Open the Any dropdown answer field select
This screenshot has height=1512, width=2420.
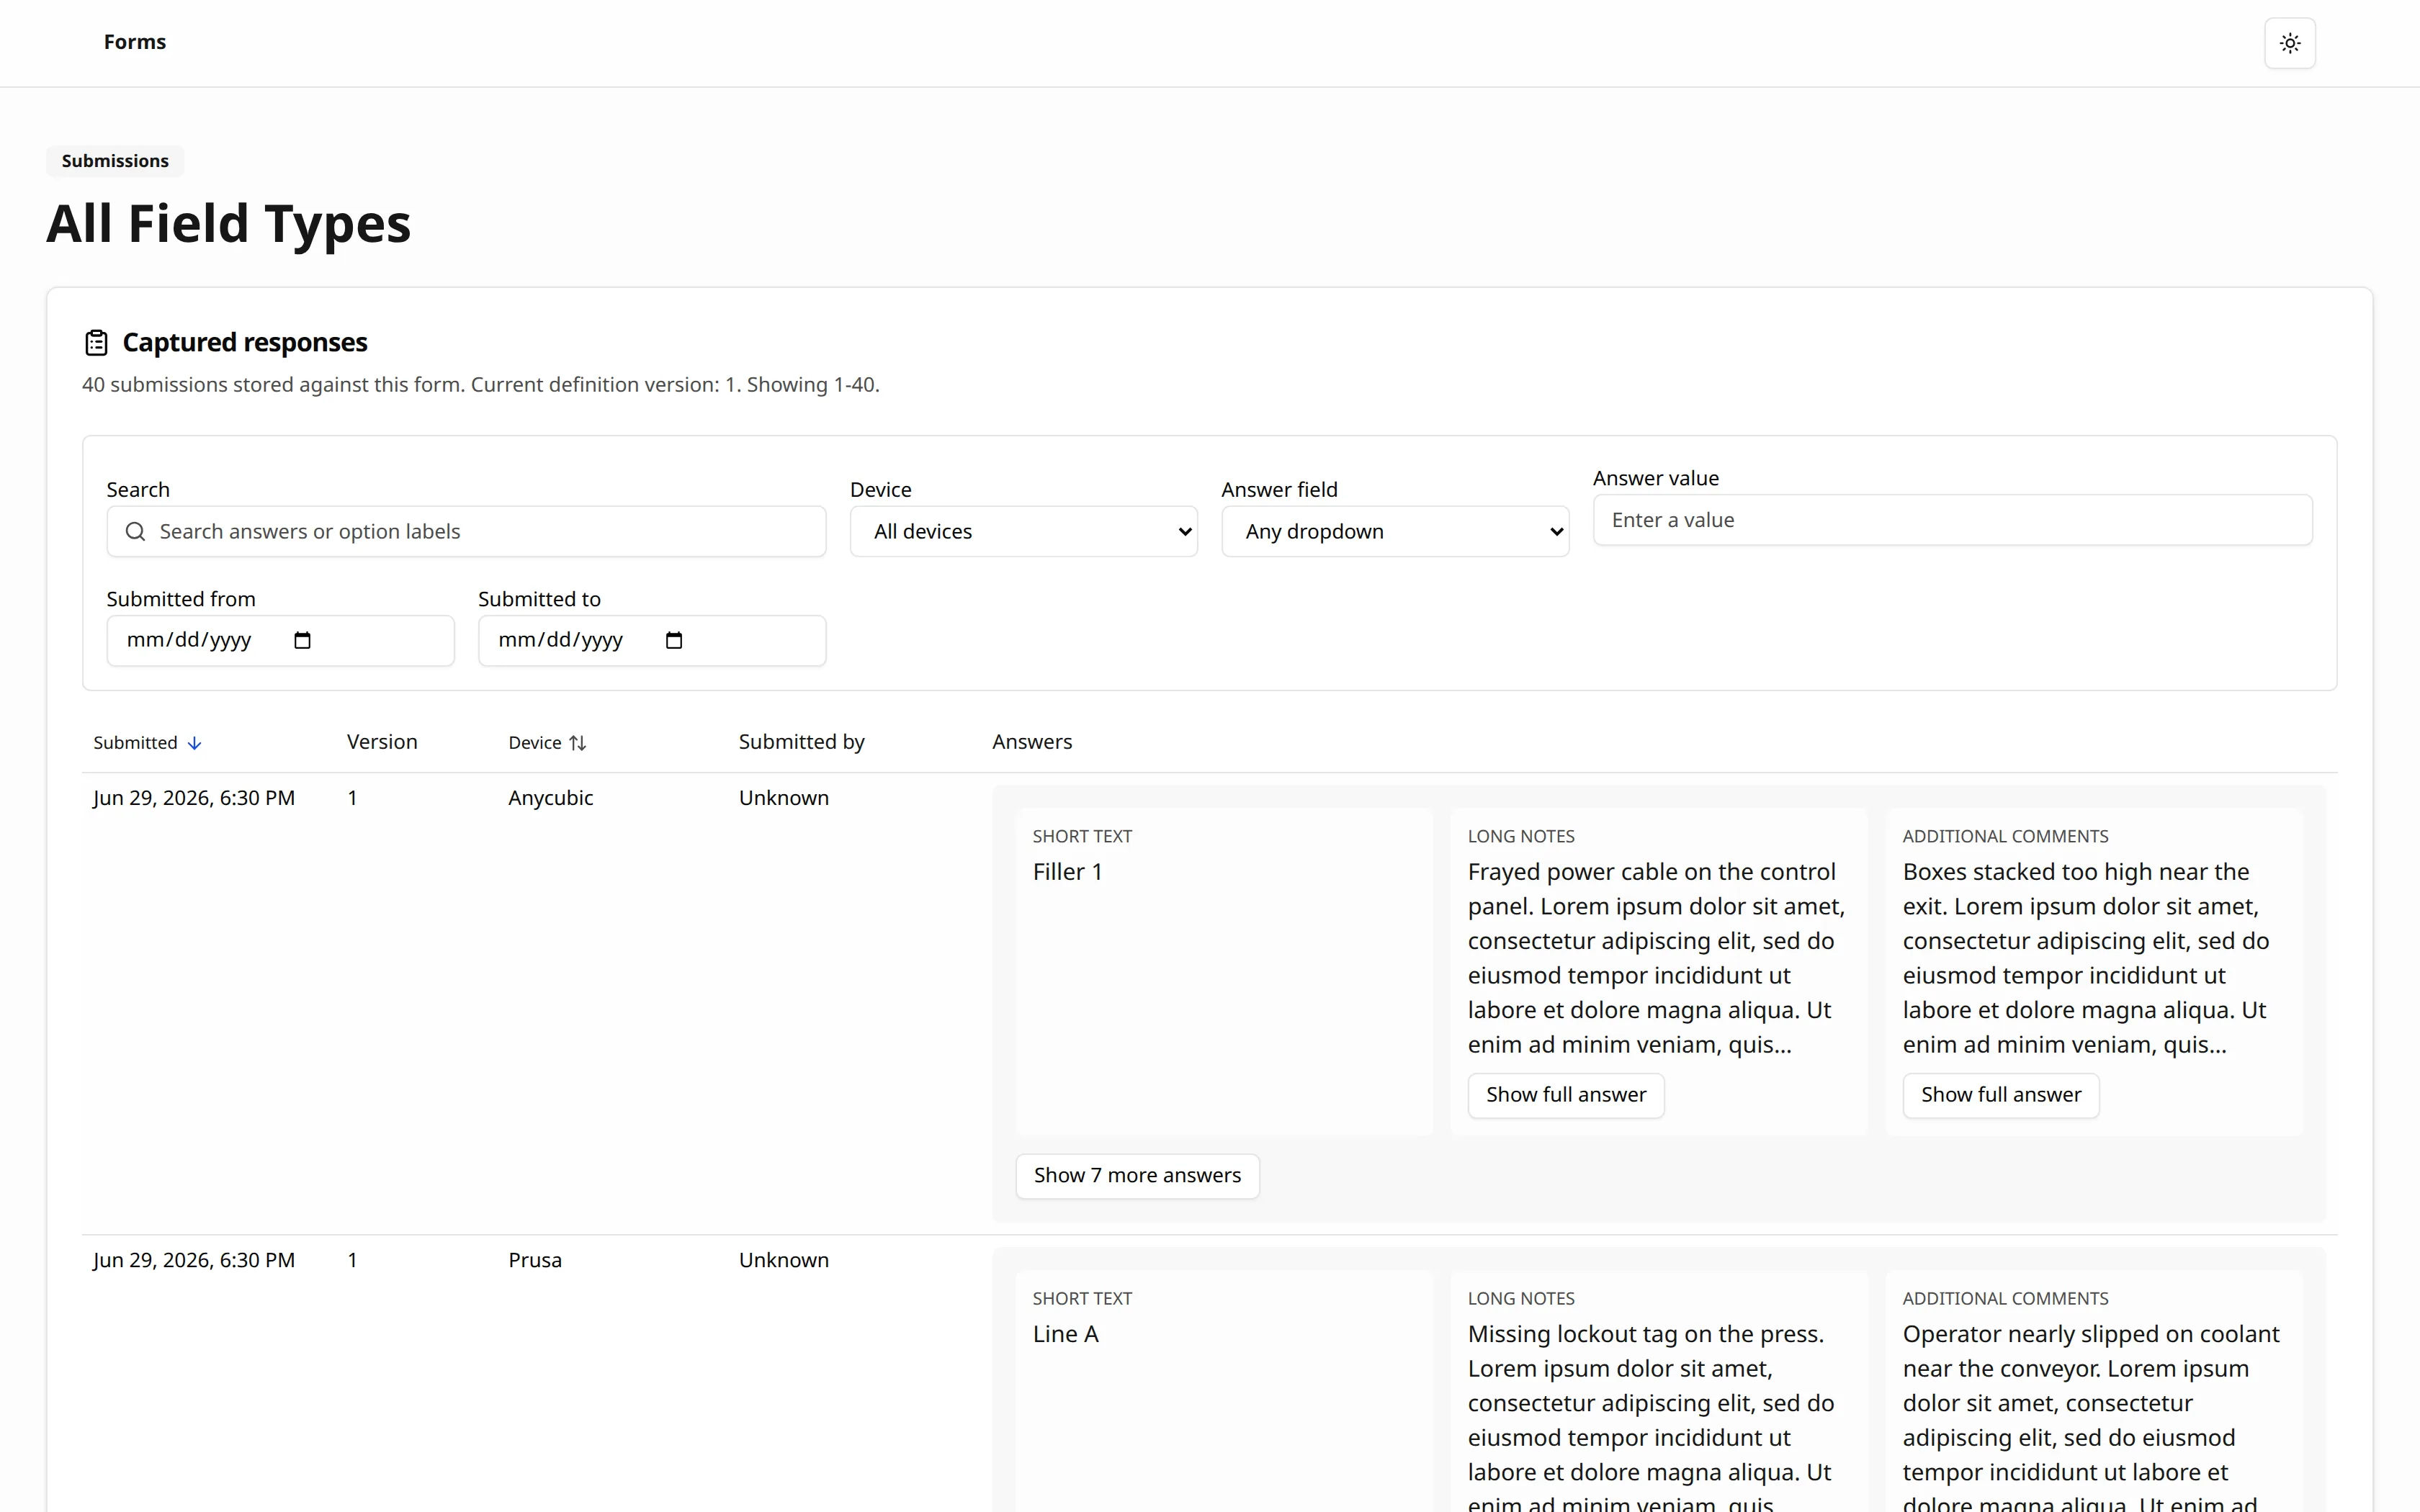[1395, 531]
